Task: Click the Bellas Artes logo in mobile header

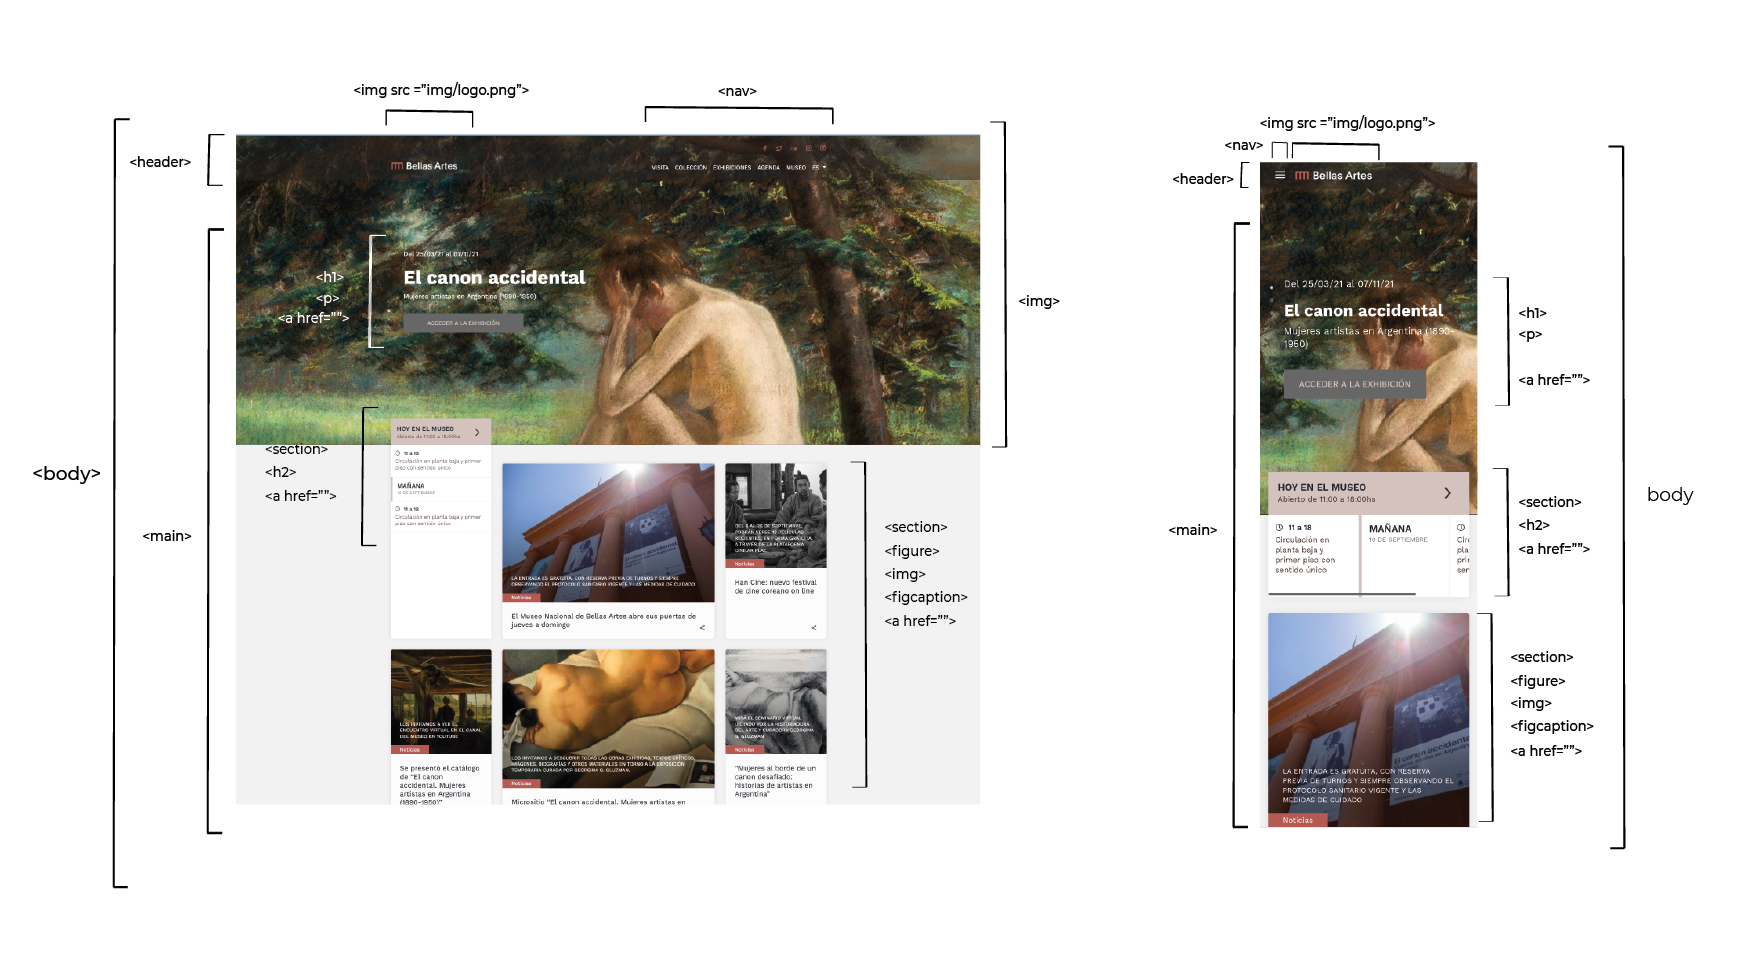Action: point(1333,175)
